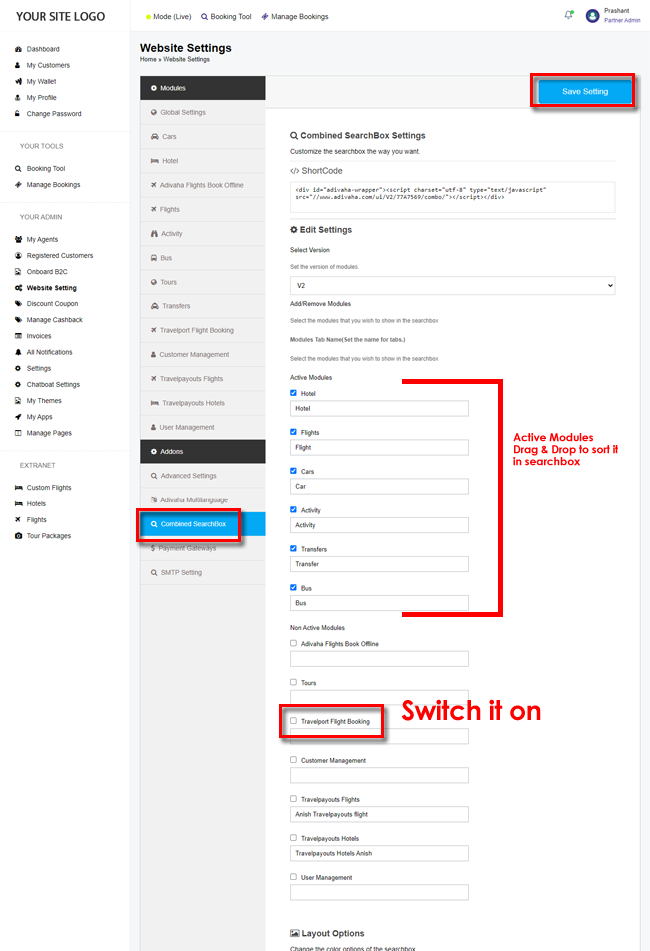Check the User Management checkbox

pyautogui.click(x=293, y=876)
